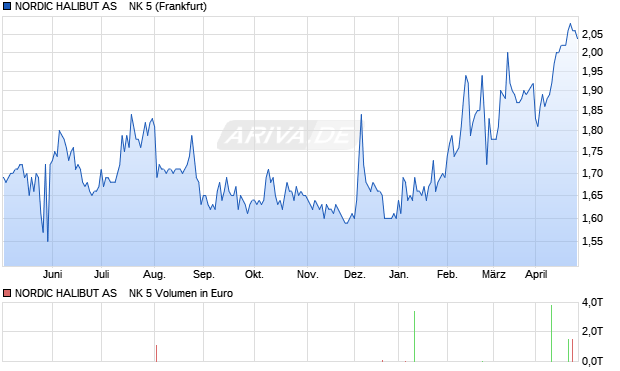Click the 'Sep.' month label

tap(204, 274)
